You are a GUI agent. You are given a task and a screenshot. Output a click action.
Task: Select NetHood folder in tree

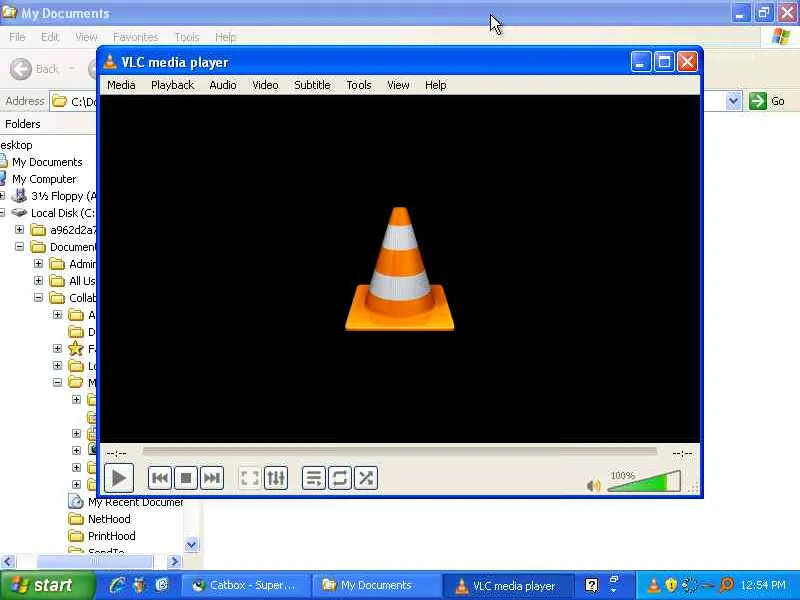click(109, 519)
